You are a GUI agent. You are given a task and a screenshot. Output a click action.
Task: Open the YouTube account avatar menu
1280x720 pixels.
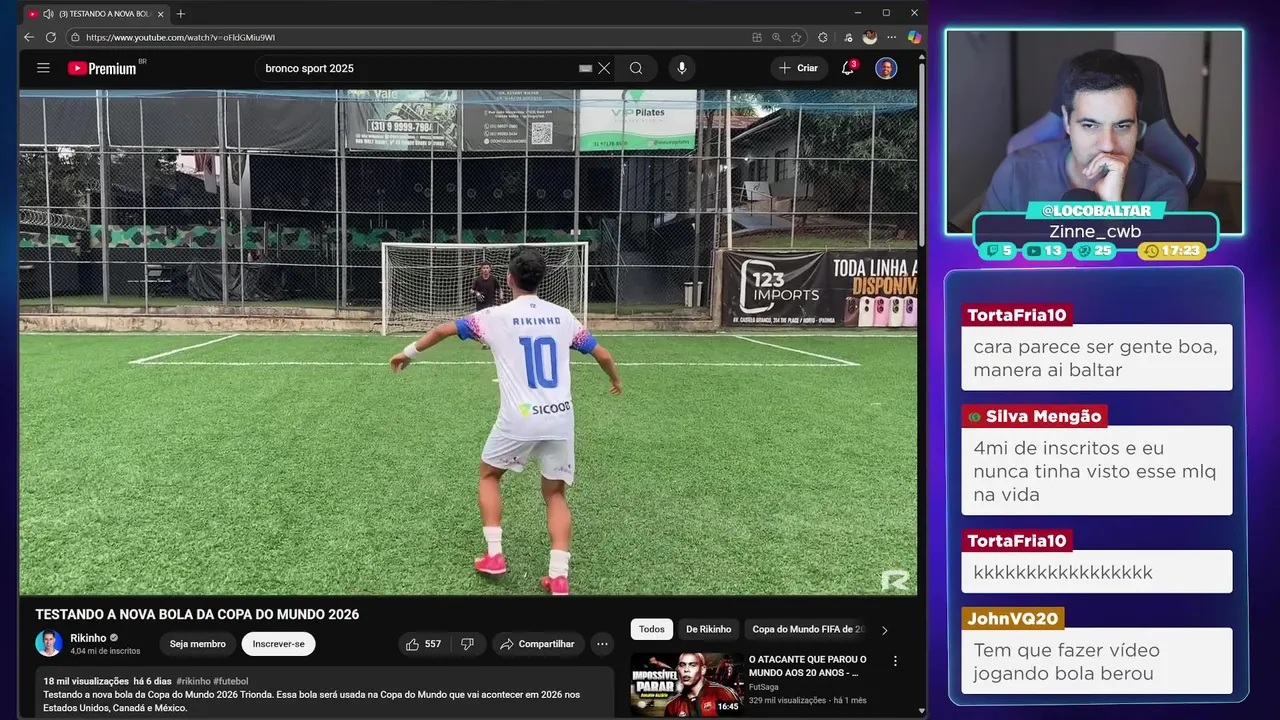click(x=886, y=68)
